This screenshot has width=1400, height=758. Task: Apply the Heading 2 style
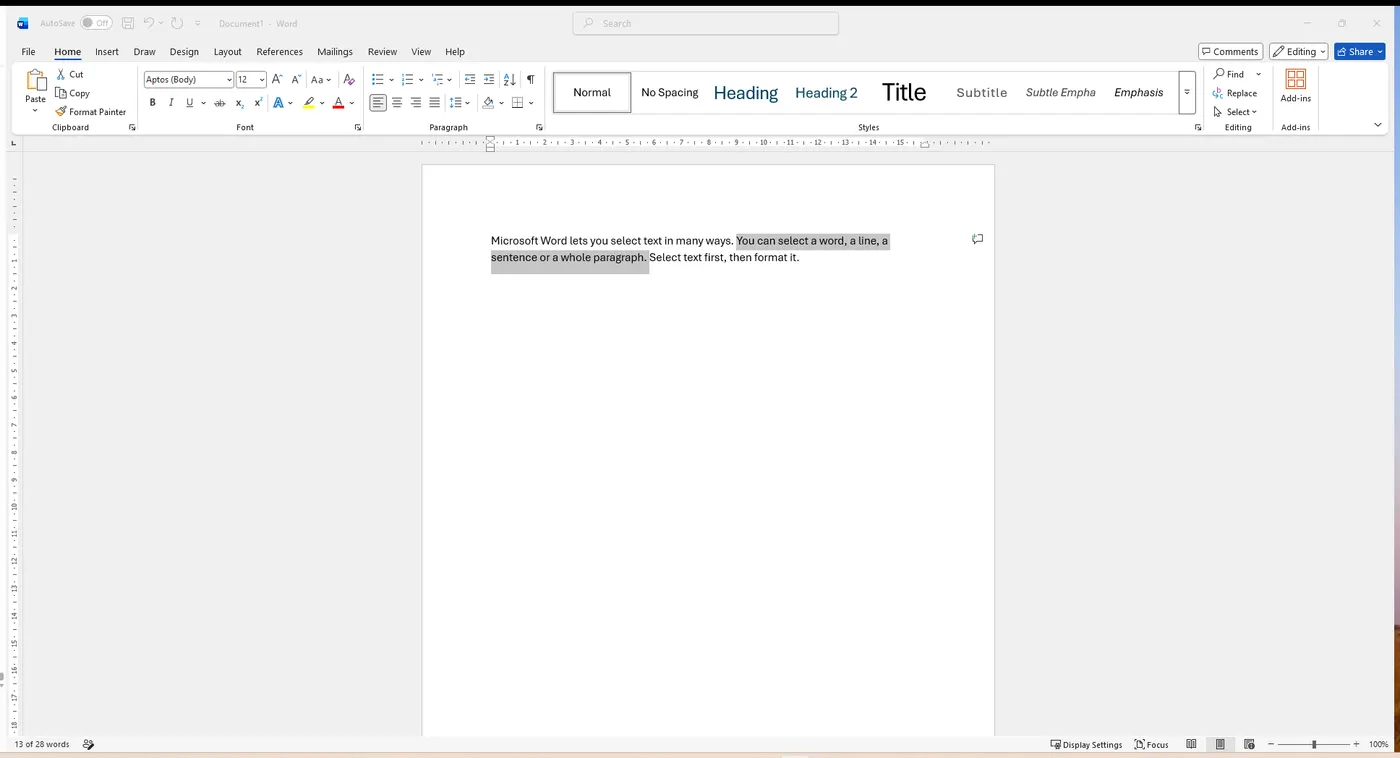[826, 93]
